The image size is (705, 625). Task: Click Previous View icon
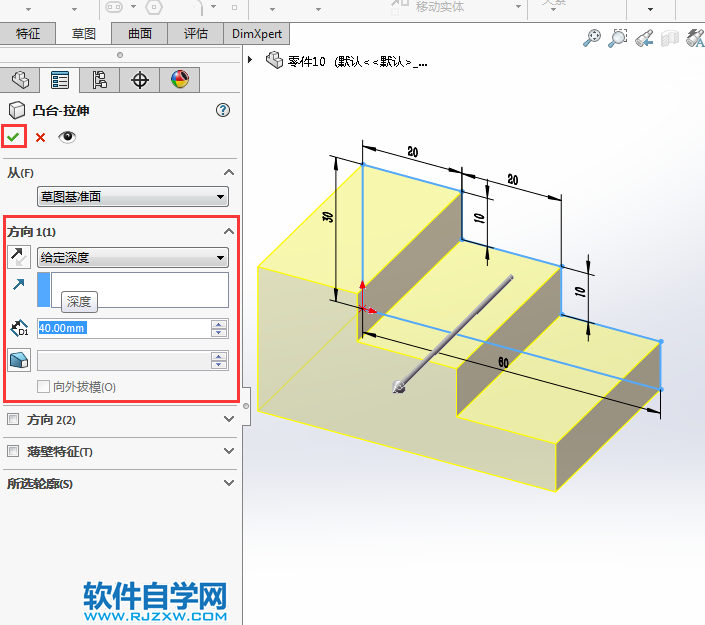point(644,38)
